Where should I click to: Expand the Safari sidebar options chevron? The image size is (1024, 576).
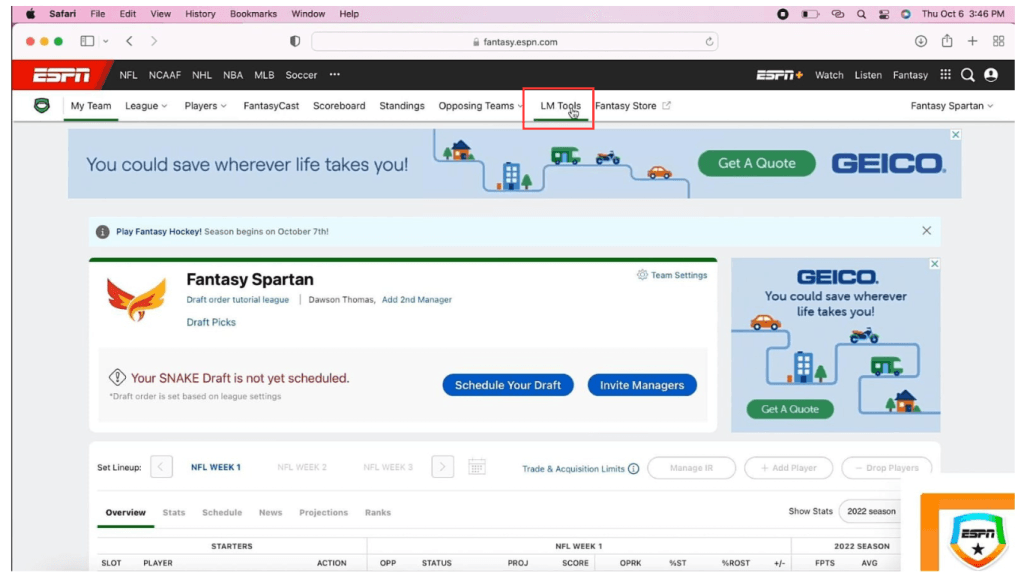tap(106, 41)
